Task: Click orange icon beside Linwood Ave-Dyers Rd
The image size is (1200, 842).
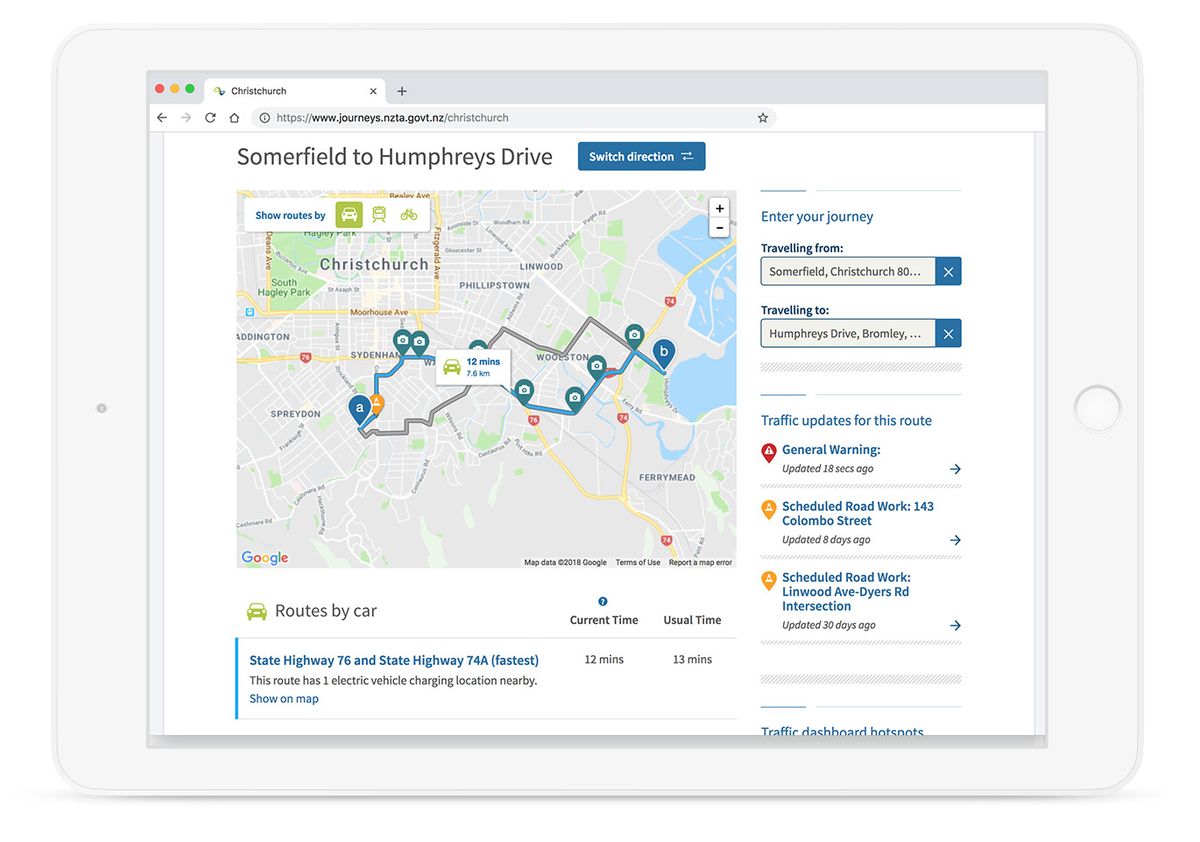Action: click(x=769, y=580)
